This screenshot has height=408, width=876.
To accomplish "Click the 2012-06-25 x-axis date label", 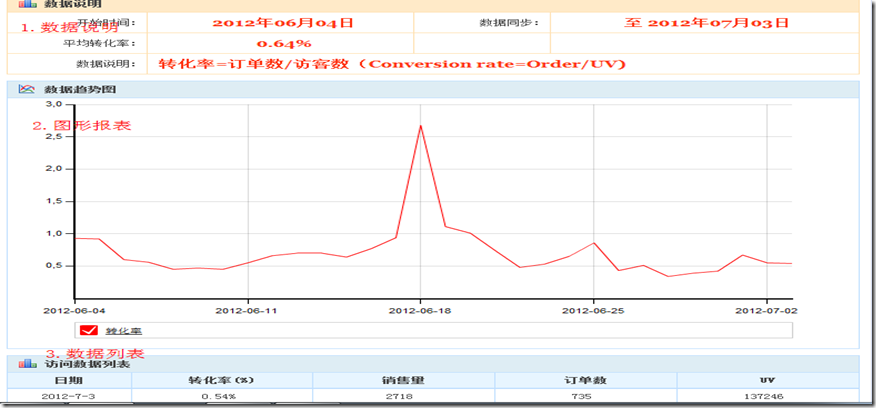I will pos(593,311).
